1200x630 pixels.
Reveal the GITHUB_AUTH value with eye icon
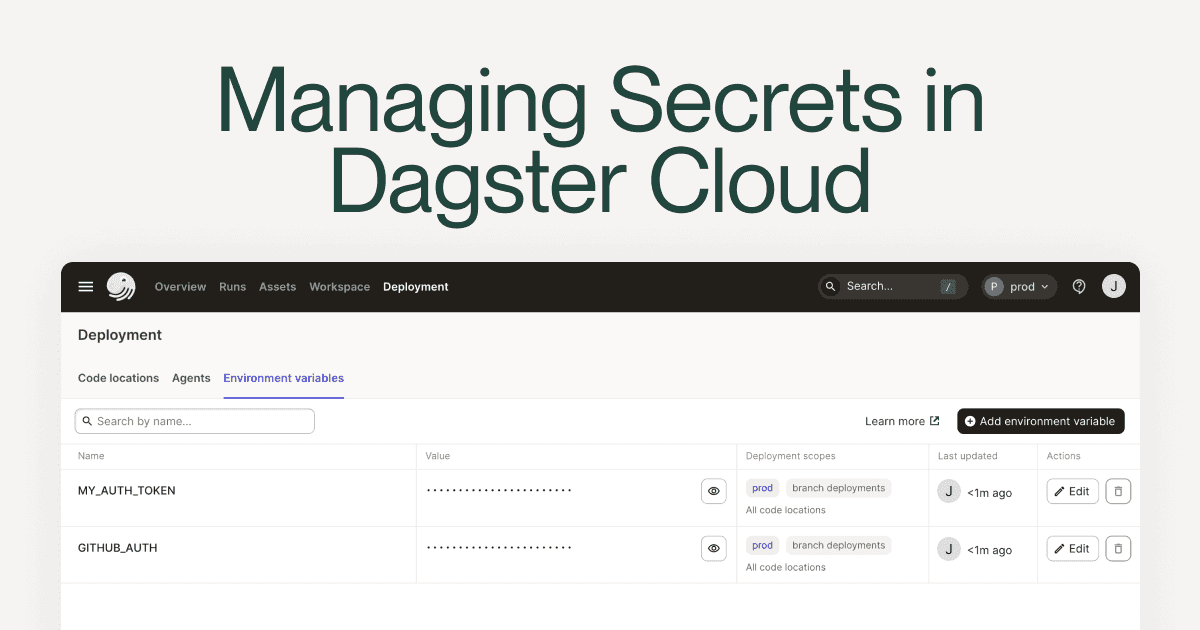point(713,548)
